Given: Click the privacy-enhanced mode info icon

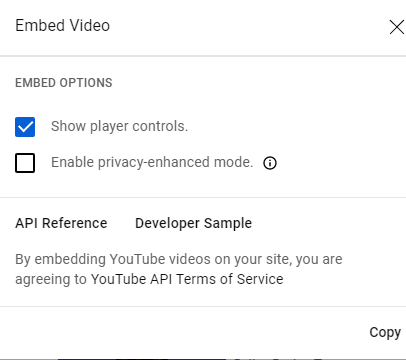Looking at the screenshot, I should [x=270, y=163].
